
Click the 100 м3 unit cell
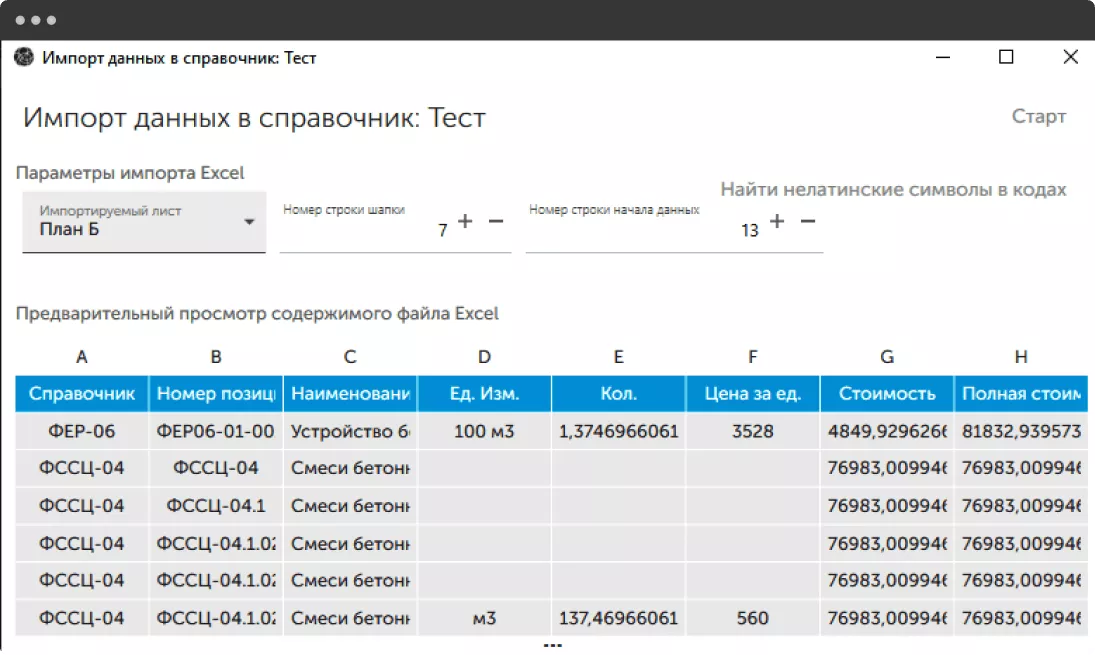pos(484,432)
